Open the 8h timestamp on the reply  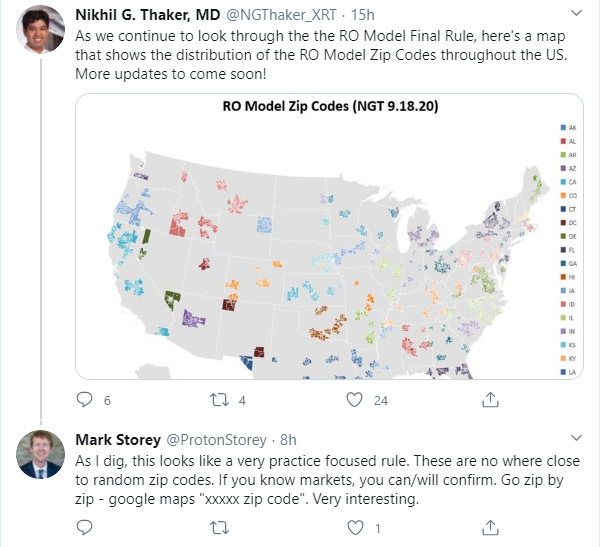click(x=287, y=439)
